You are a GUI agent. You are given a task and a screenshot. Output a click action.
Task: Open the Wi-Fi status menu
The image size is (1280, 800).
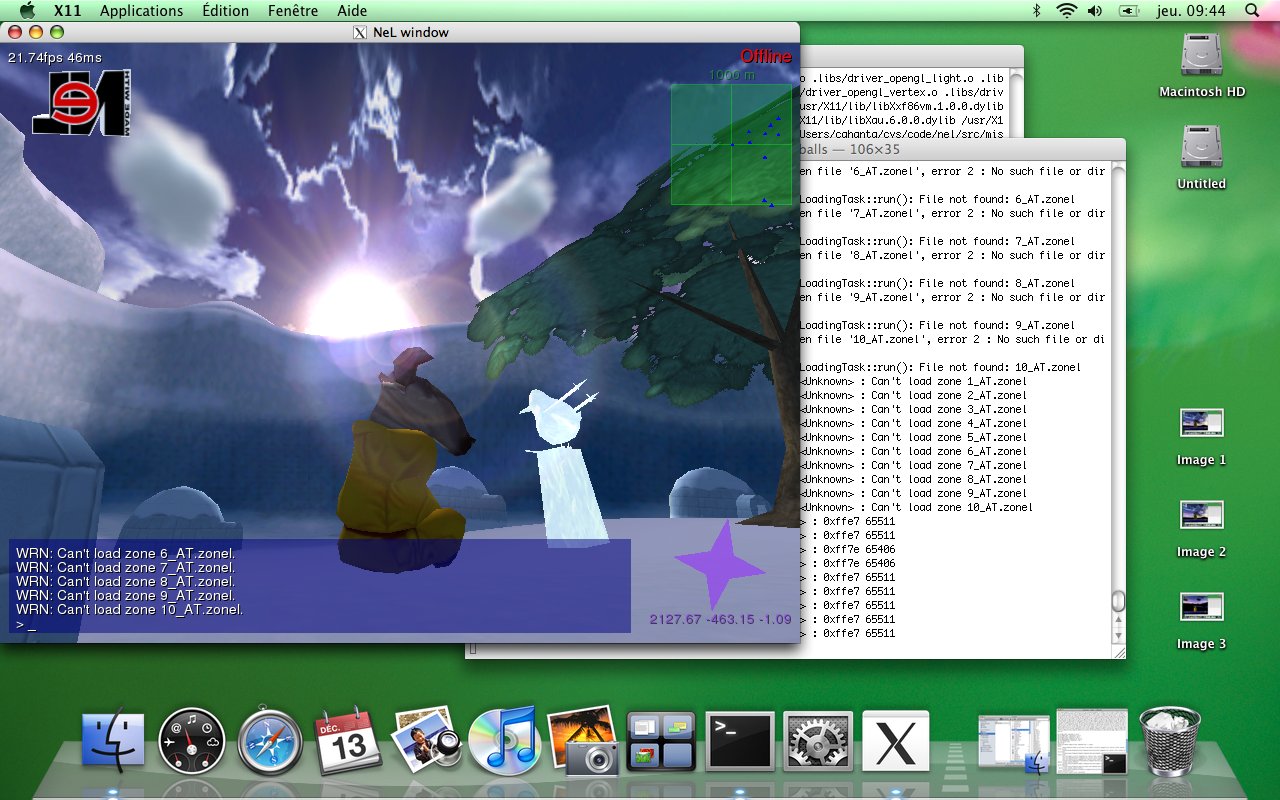click(1066, 10)
